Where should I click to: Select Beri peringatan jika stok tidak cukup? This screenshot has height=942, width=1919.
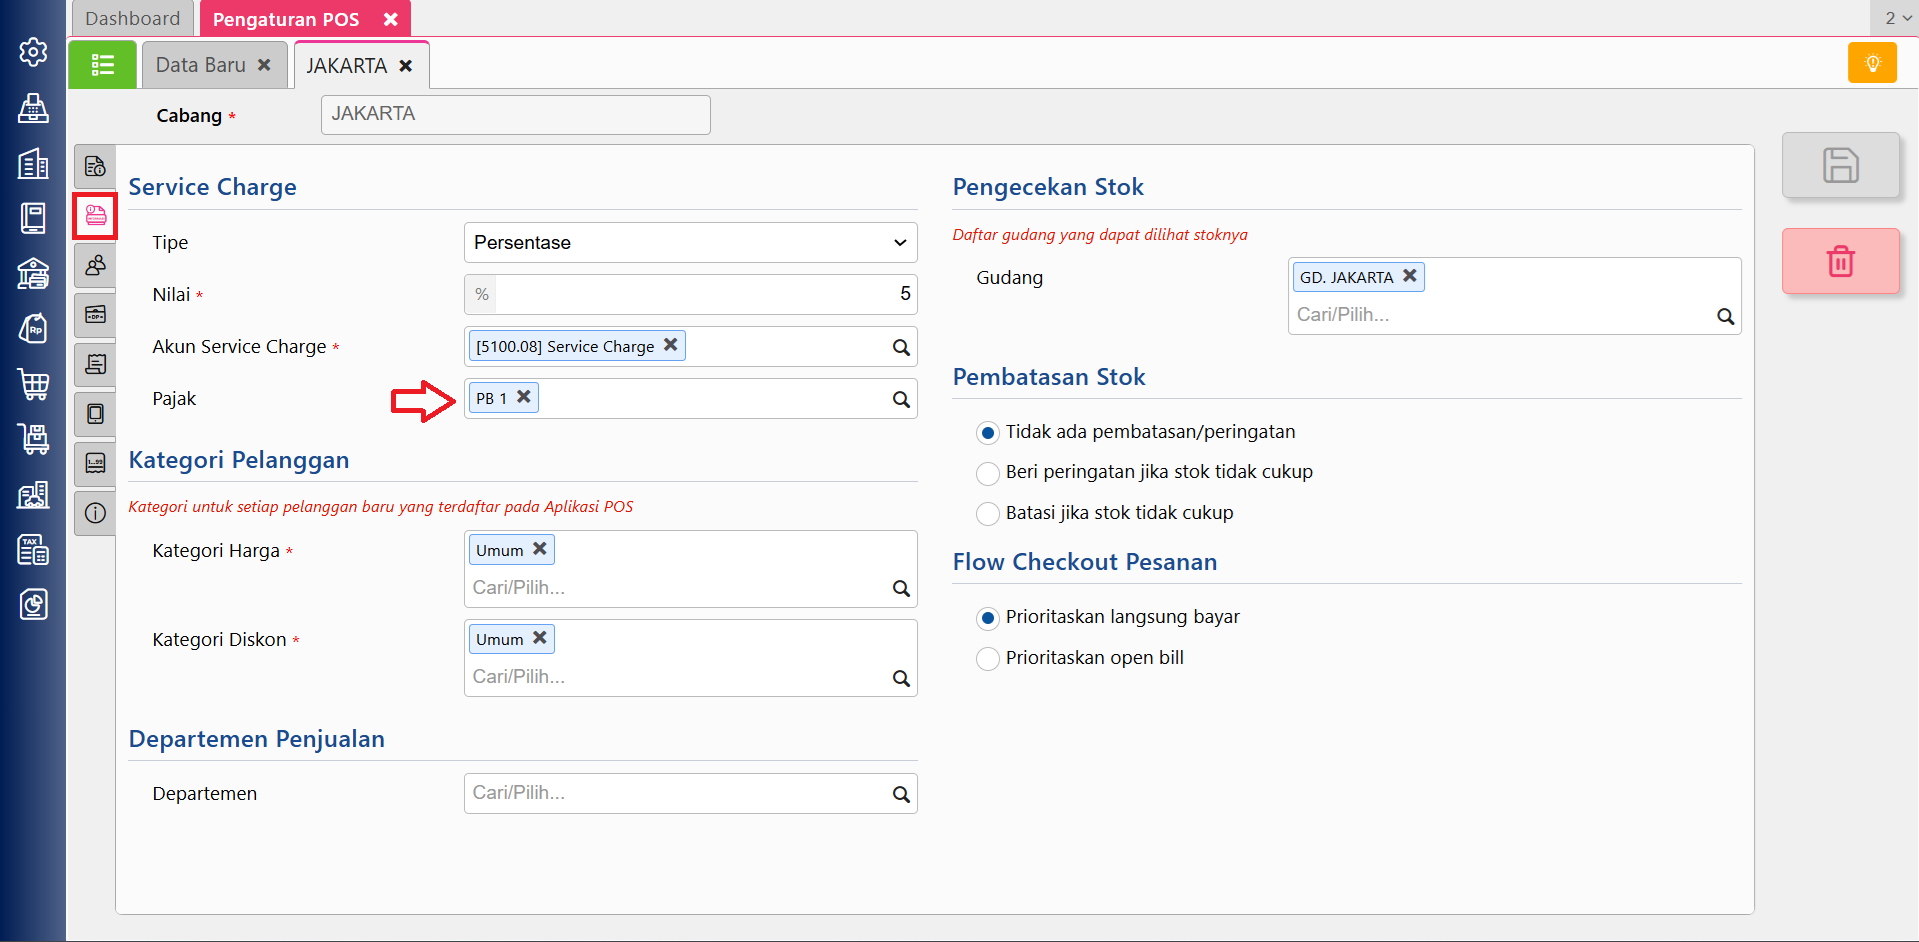988,473
